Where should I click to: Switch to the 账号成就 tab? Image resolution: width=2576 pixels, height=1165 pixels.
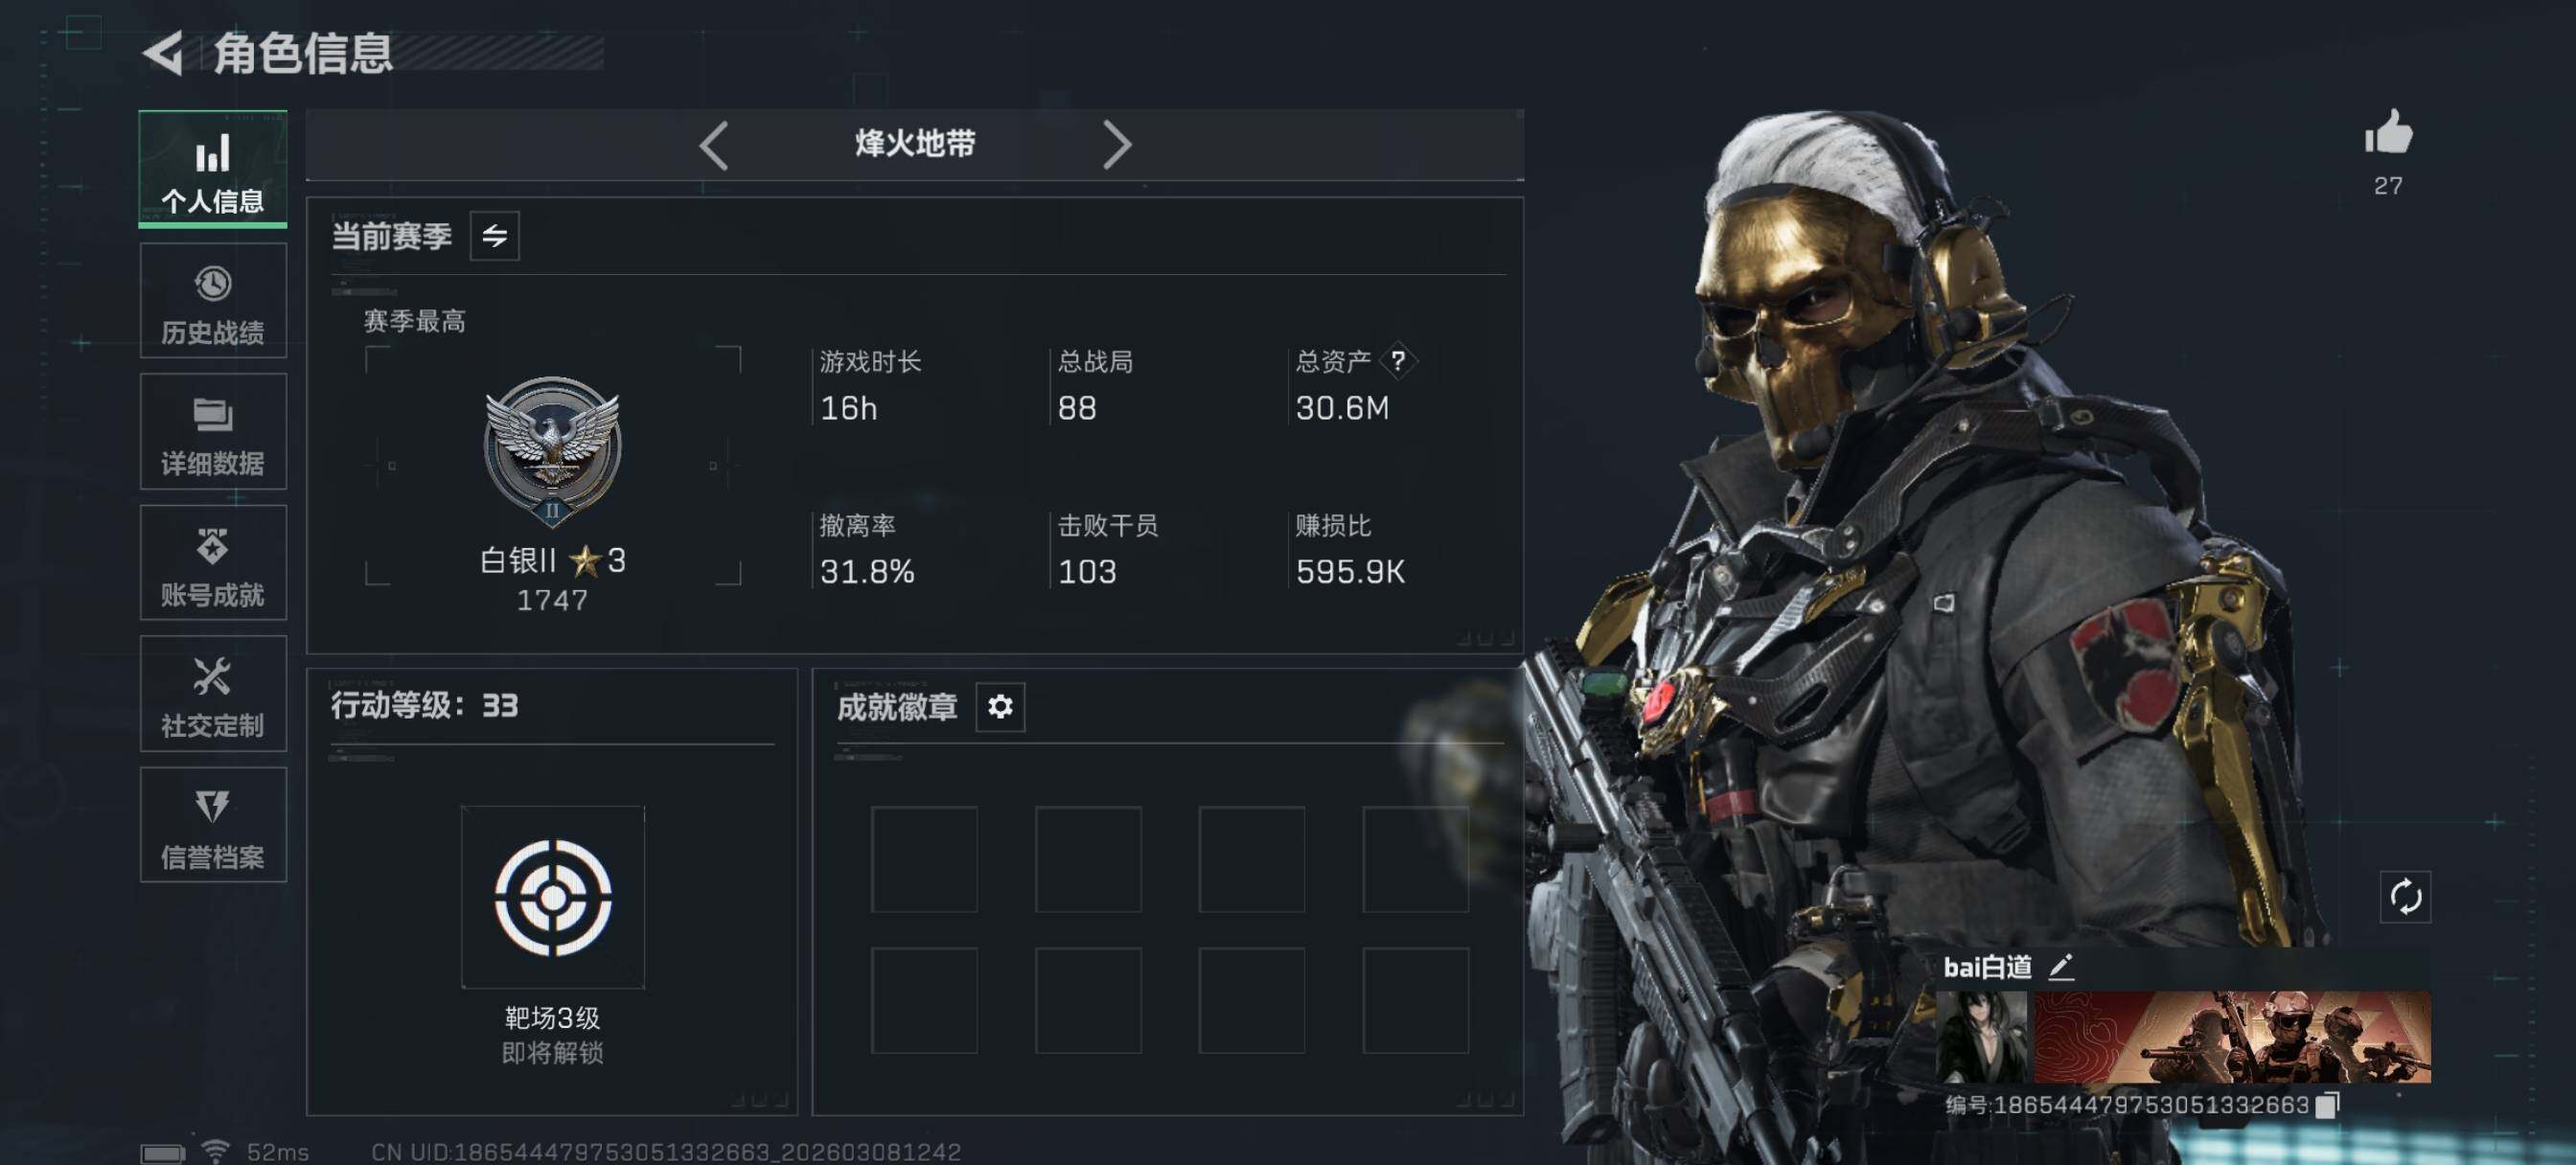click(213, 563)
